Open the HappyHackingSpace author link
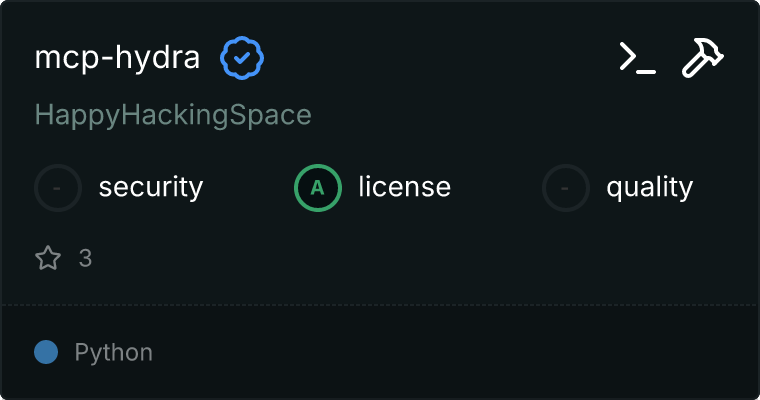This screenshot has height=400, width=760. (173, 115)
